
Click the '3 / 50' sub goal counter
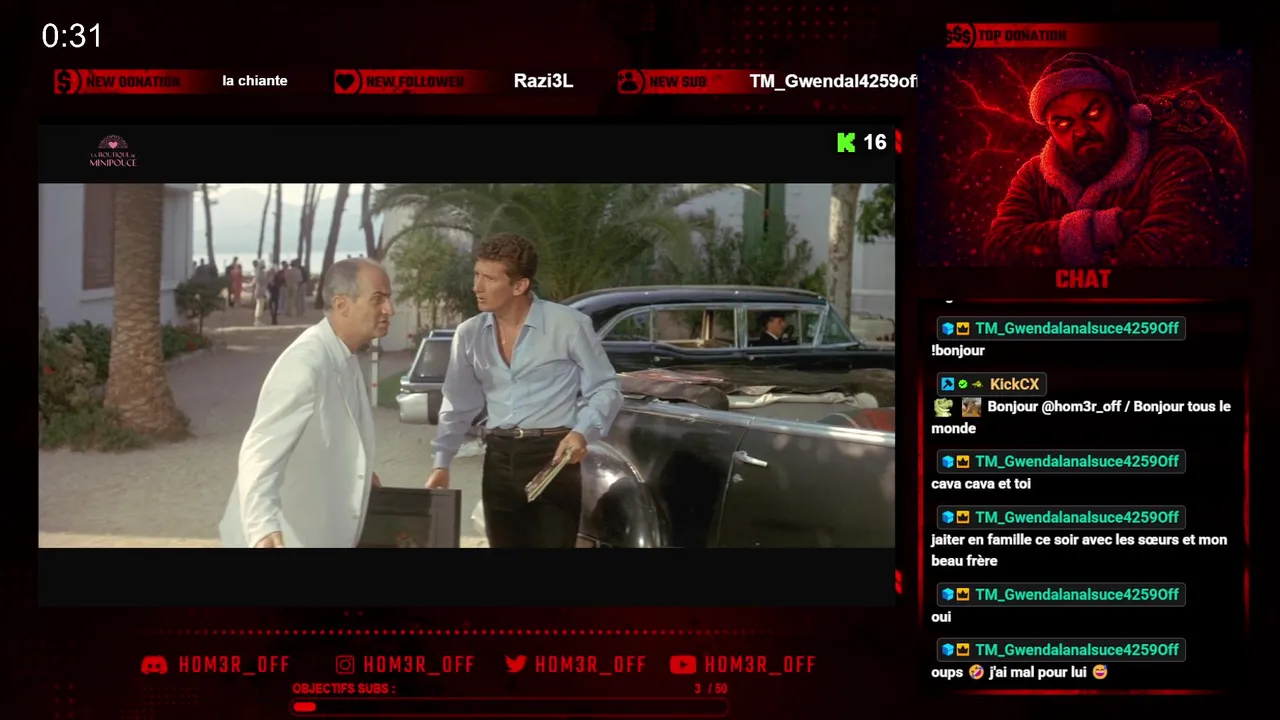pos(711,689)
